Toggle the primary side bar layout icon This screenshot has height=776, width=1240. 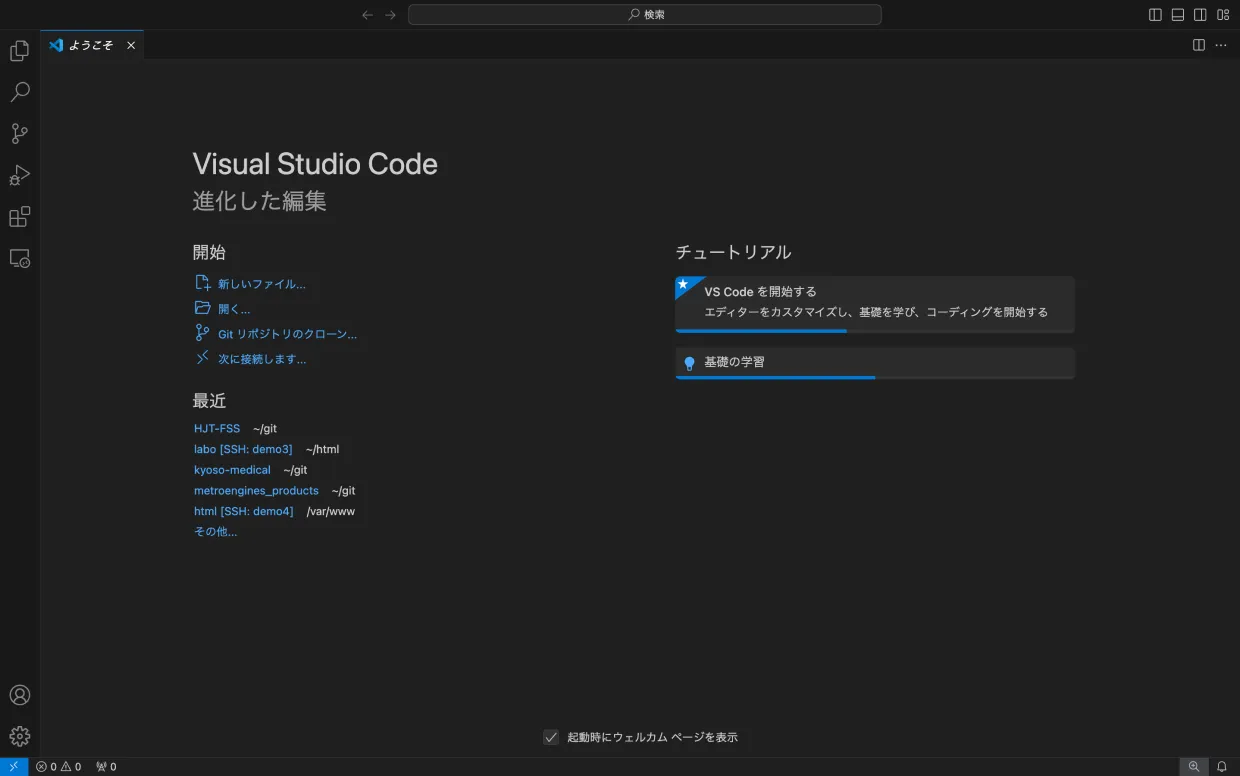tap(1155, 15)
